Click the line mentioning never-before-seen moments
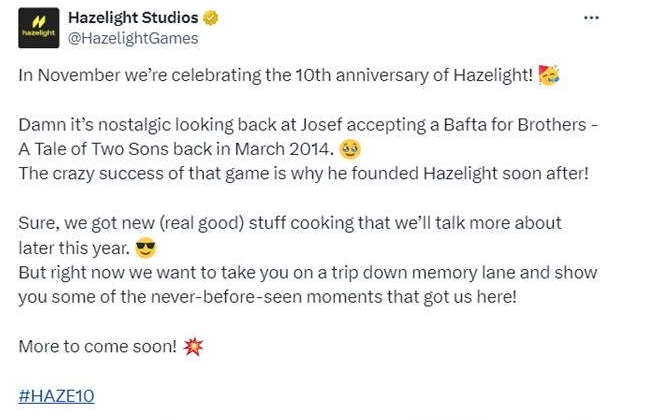Screen dimensions: 651x420 point(268,297)
